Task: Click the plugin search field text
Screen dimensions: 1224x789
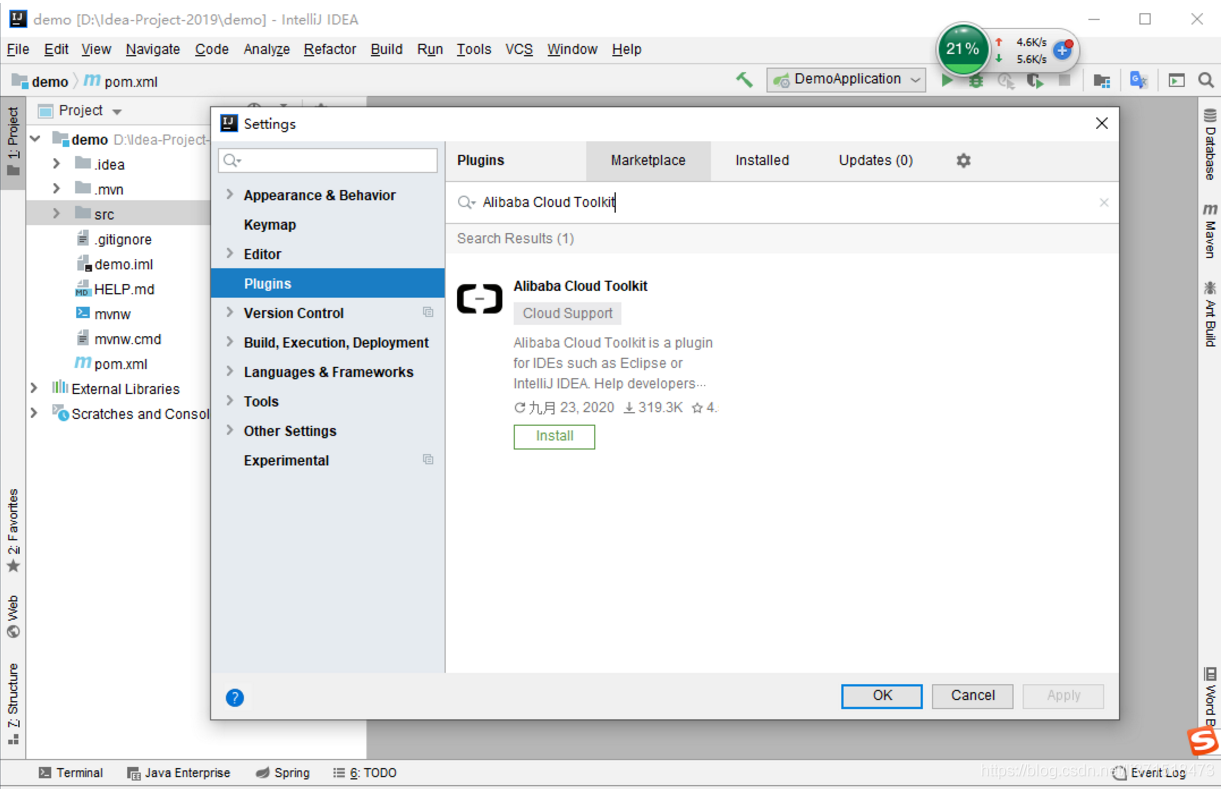Action: [549, 202]
